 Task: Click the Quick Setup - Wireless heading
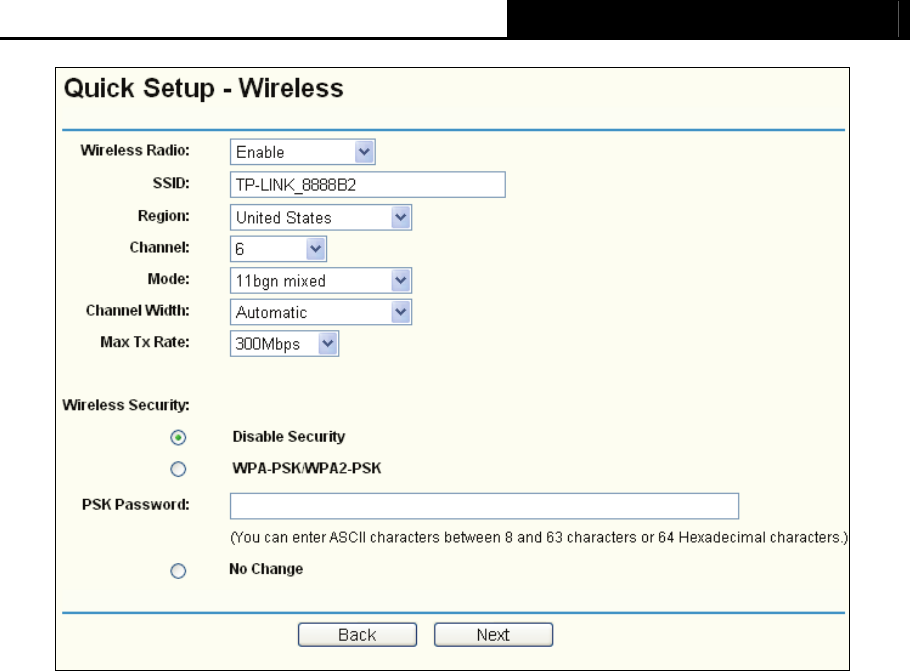point(204,89)
